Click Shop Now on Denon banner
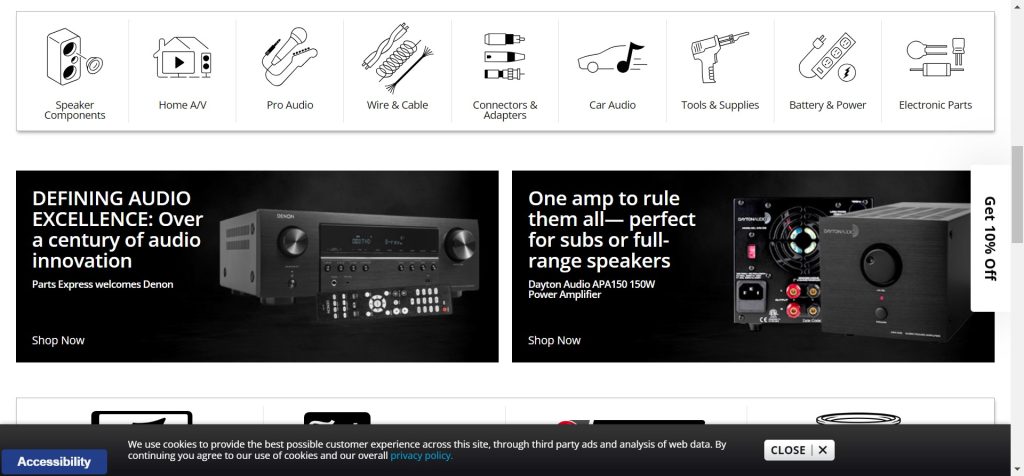This screenshot has height=476, width=1024. [x=58, y=340]
